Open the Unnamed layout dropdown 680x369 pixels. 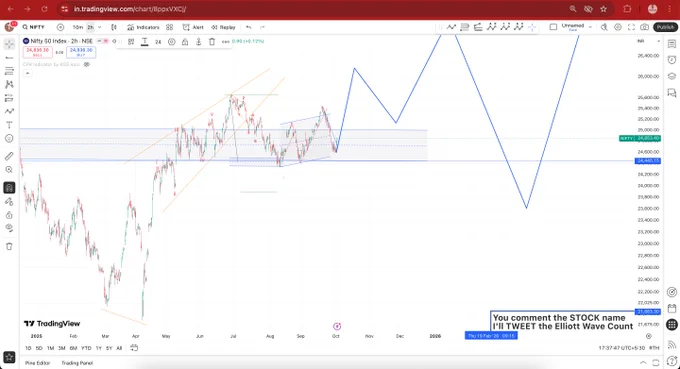tap(590, 27)
